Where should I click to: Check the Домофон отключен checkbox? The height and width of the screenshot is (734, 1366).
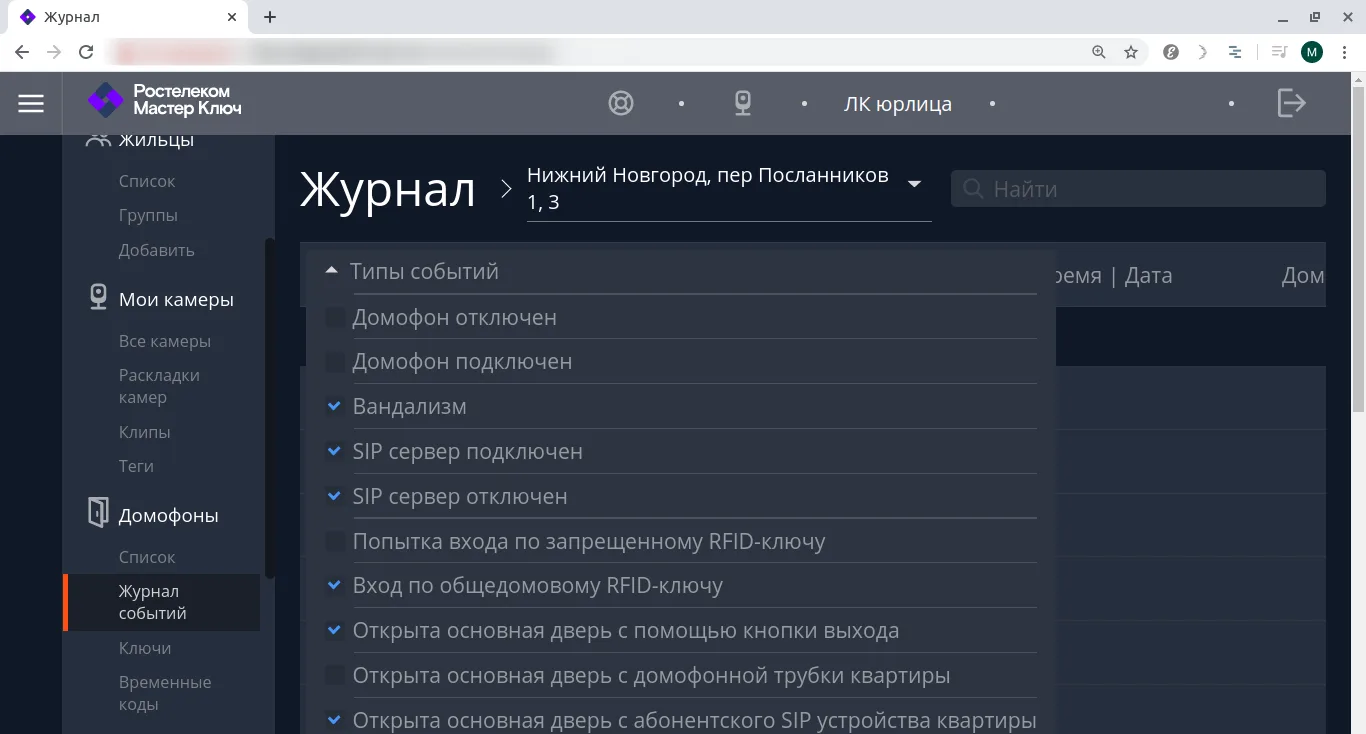coord(336,317)
